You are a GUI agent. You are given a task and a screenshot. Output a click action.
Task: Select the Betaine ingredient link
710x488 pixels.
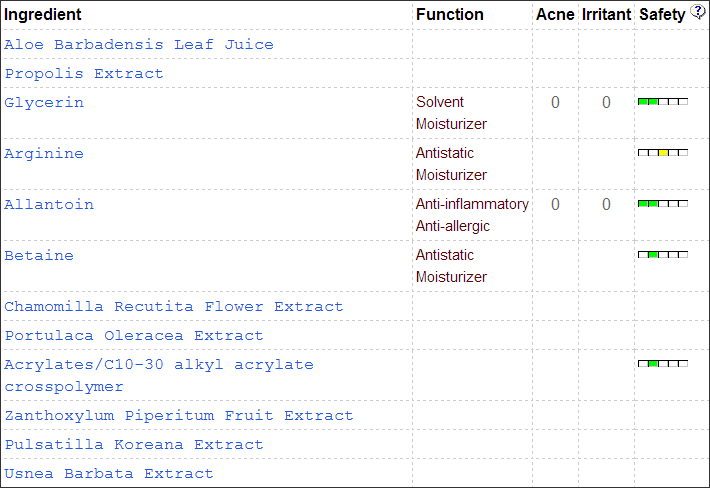click(x=39, y=256)
